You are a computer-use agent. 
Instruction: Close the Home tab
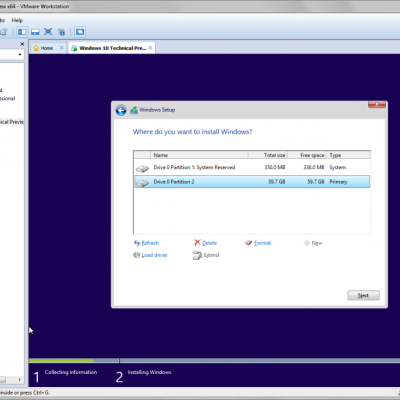click(62, 48)
